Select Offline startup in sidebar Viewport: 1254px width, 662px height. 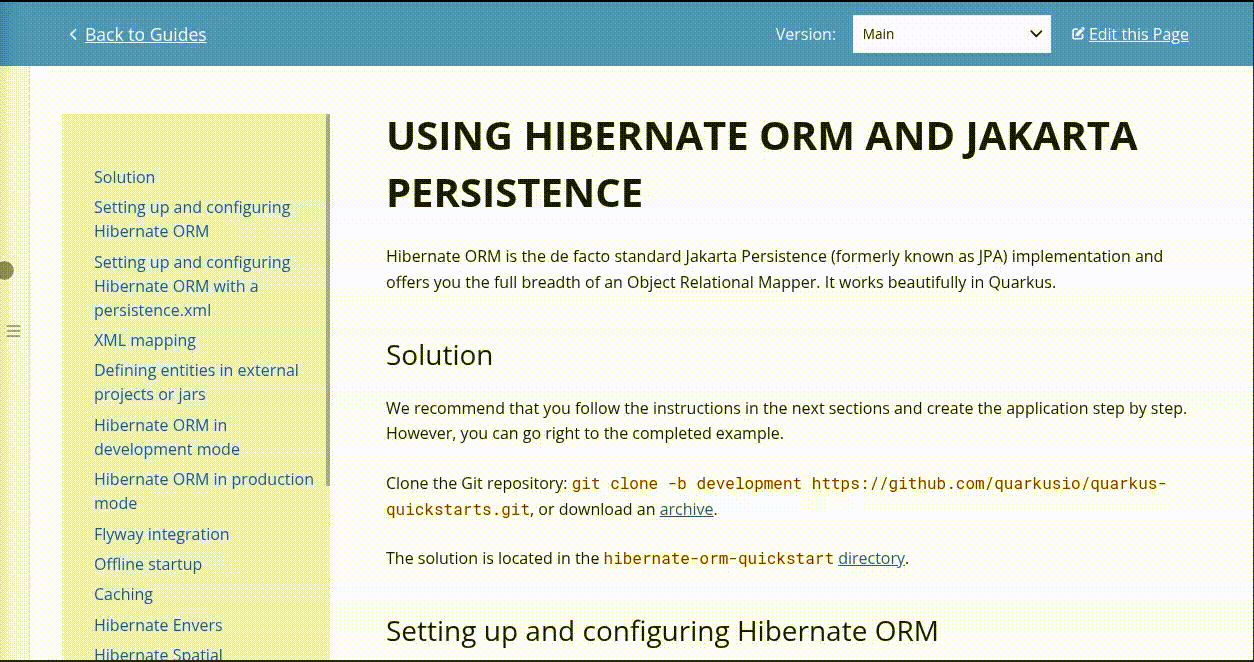coord(148,564)
